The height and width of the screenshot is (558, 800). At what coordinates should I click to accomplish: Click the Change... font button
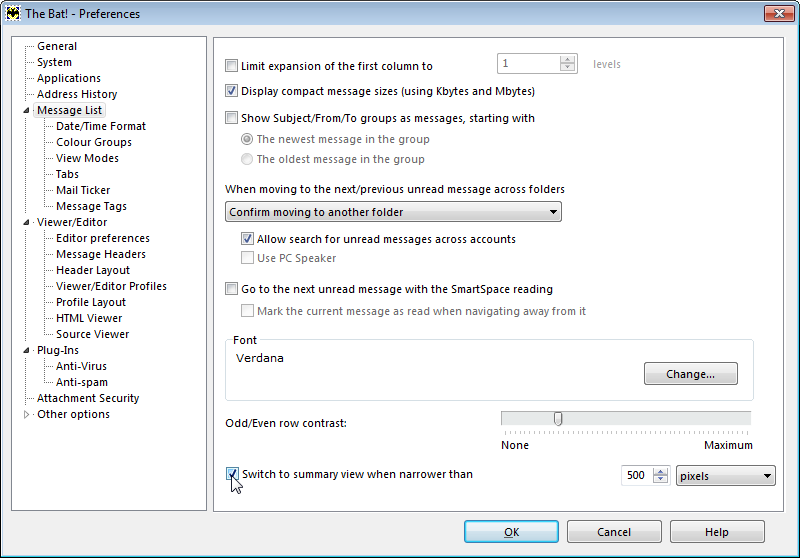pos(690,374)
